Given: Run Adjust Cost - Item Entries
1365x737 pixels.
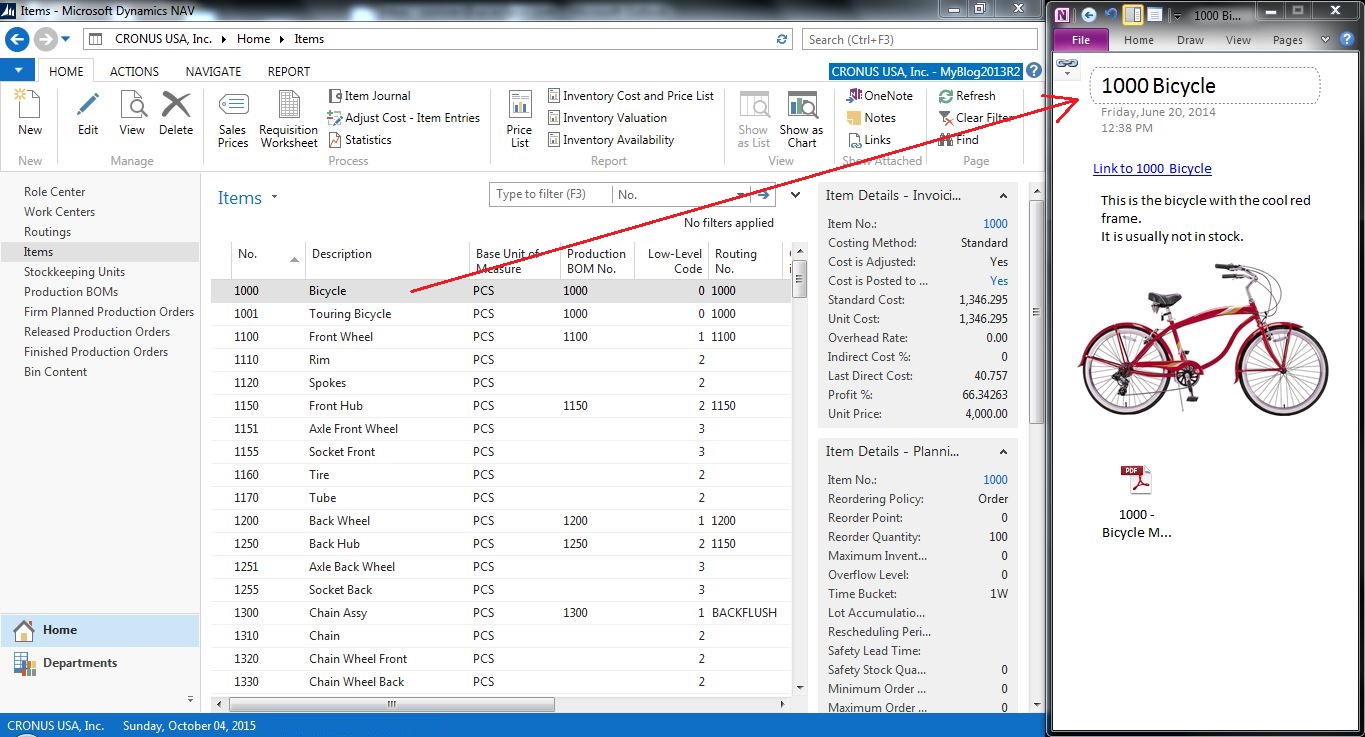Looking at the screenshot, I should (x=404, y=118).
